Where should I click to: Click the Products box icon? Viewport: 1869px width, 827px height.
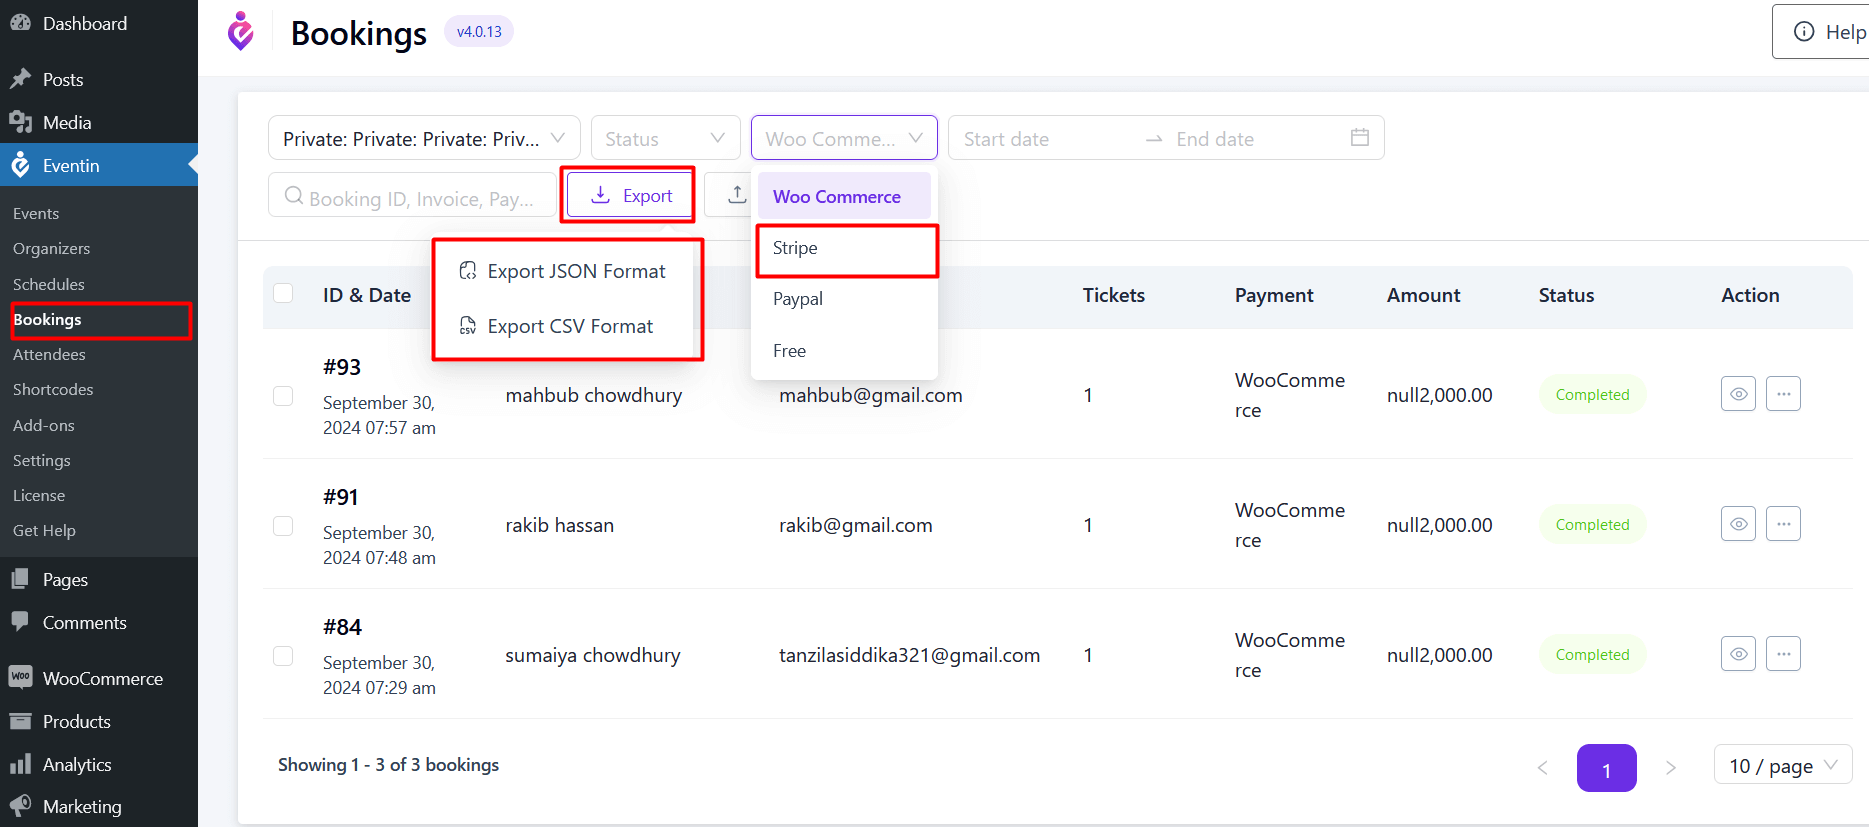[x=20, y=721]
